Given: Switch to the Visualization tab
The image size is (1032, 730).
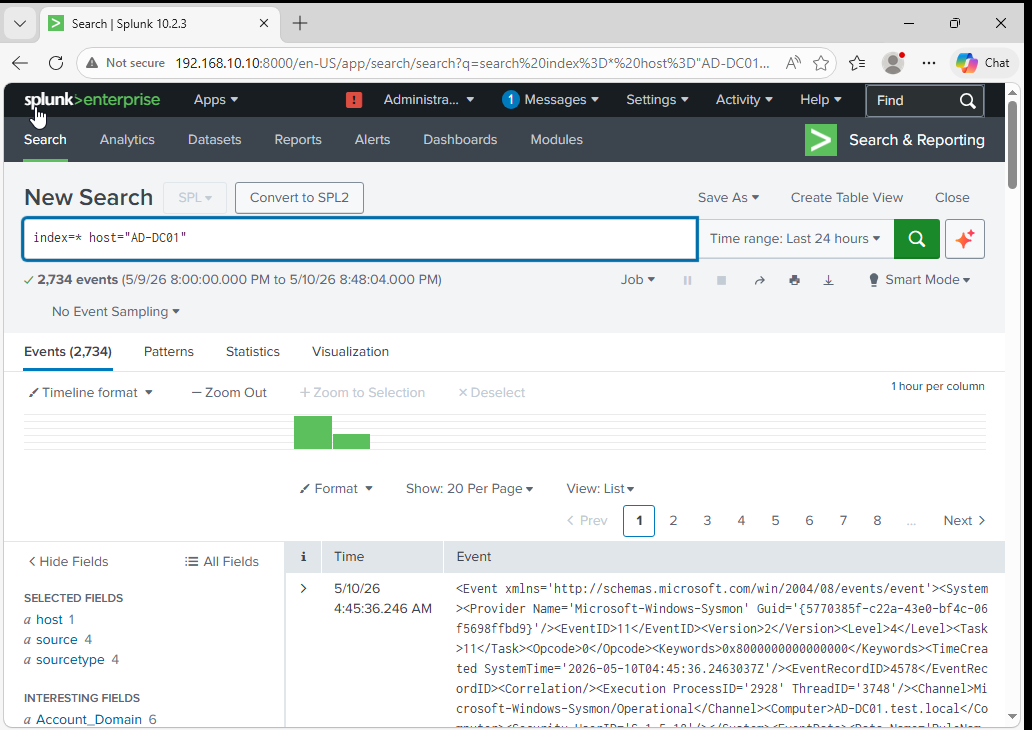Looking at the screenshot, I should [350, 352].
